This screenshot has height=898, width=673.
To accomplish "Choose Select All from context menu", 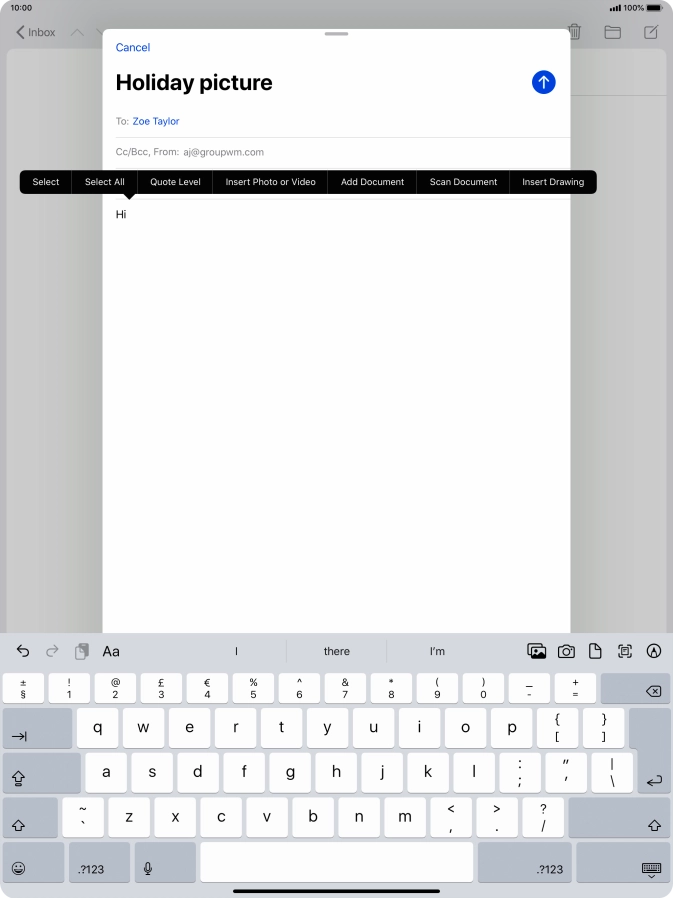I will point(104,182).
